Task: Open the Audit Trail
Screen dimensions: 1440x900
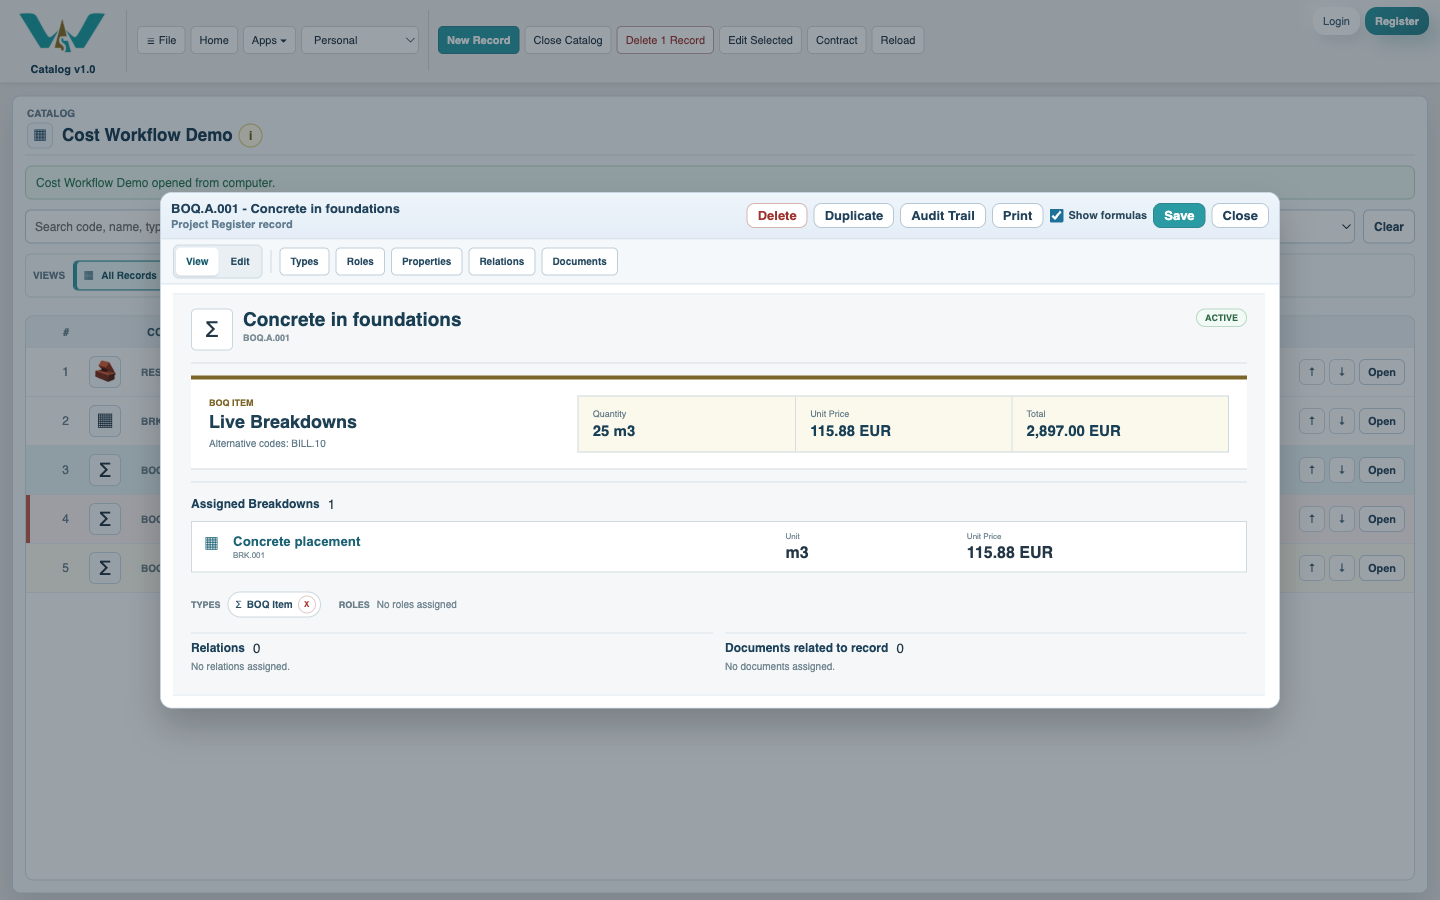Action: tap(943, 216)
